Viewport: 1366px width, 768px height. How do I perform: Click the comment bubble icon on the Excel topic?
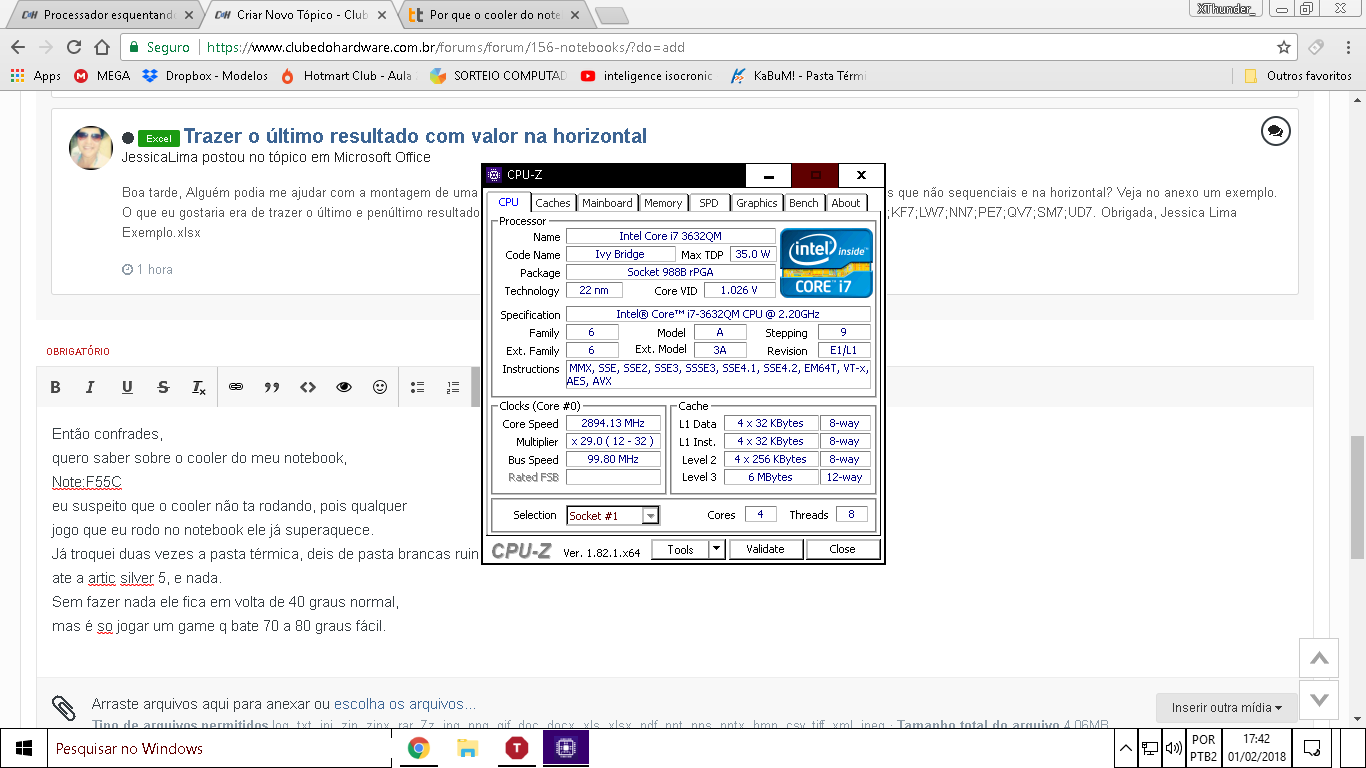pos(1274,131)
